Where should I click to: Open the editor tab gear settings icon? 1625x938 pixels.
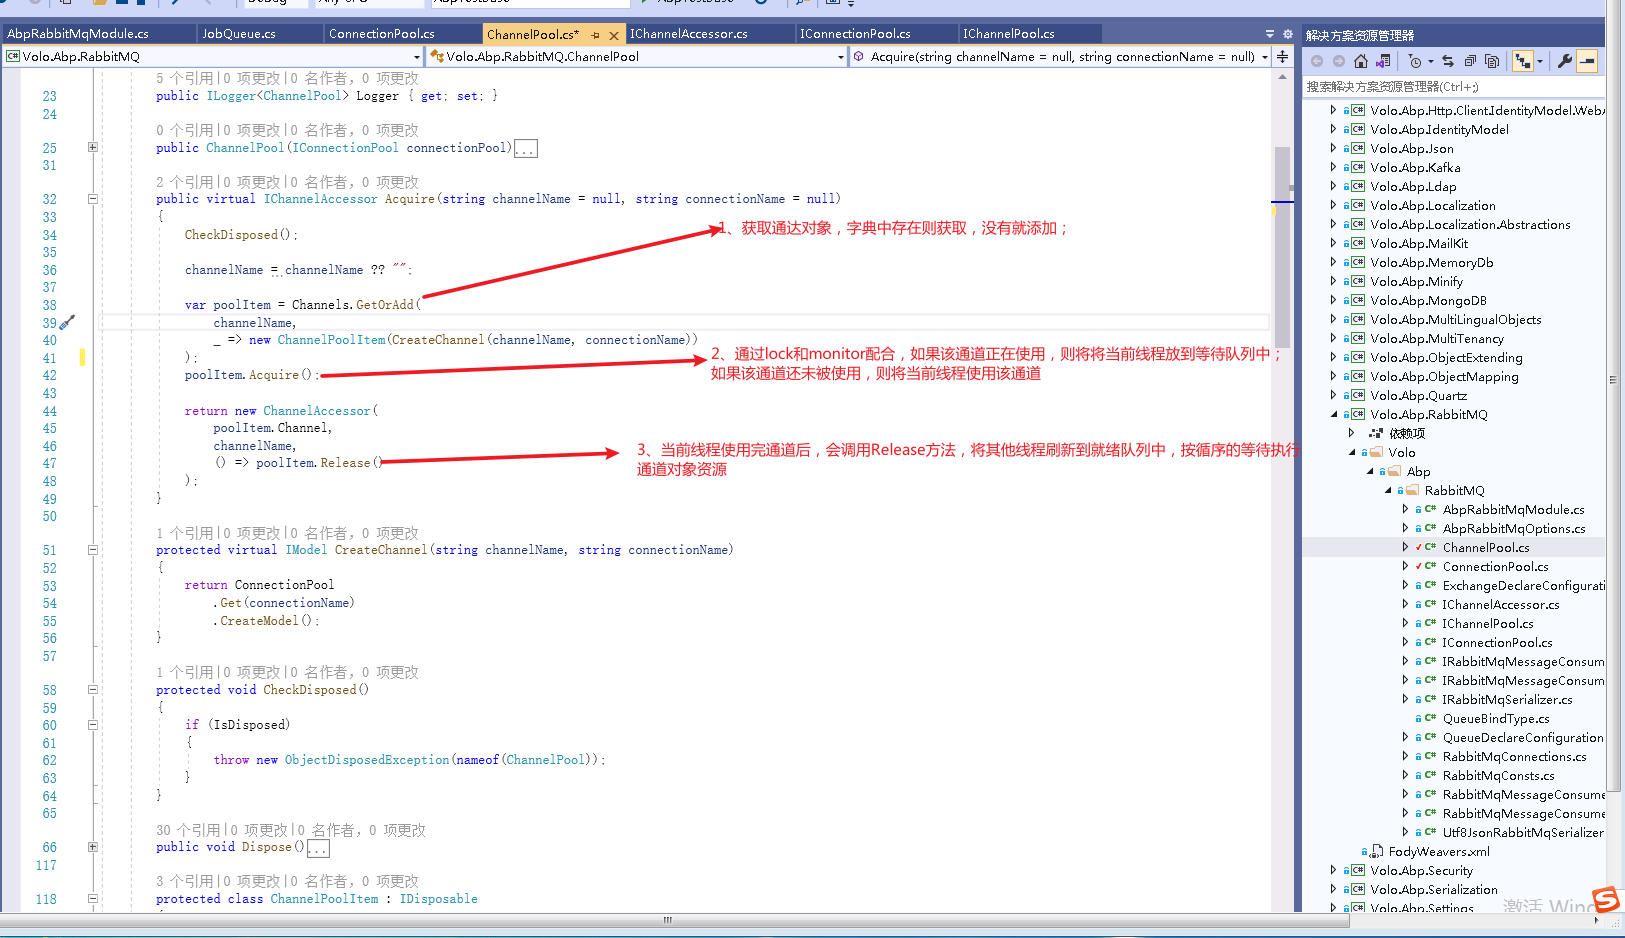pyautogui.click(x=1288, y=34)
